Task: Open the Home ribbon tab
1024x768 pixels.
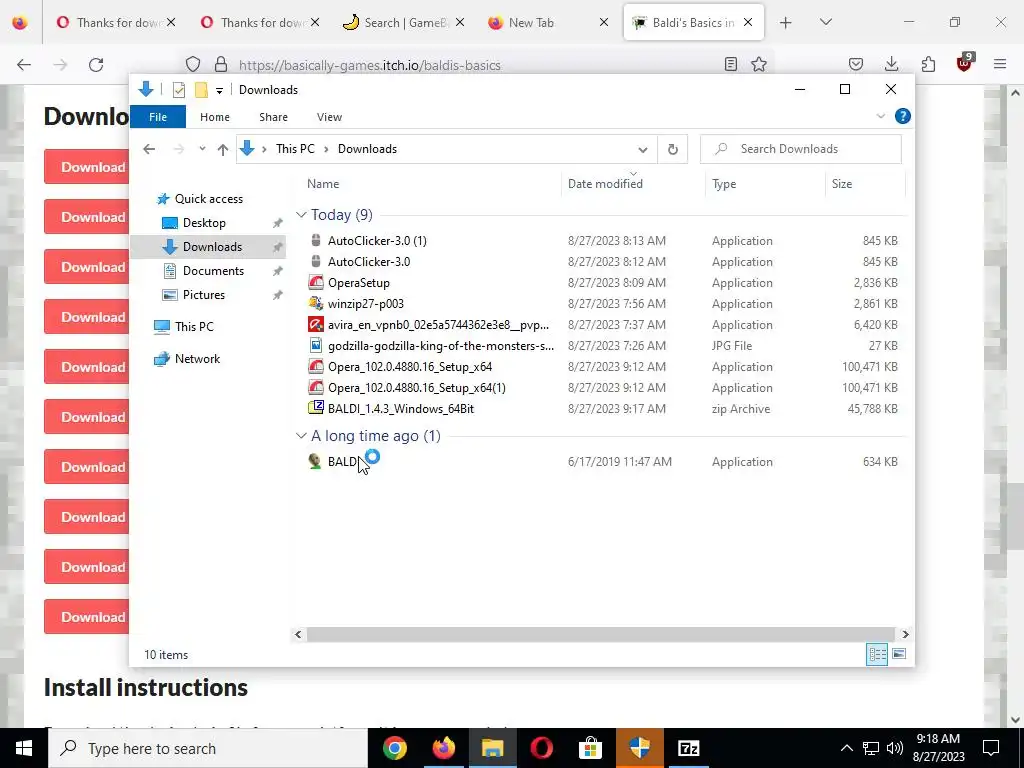Action: click(215, 117)
